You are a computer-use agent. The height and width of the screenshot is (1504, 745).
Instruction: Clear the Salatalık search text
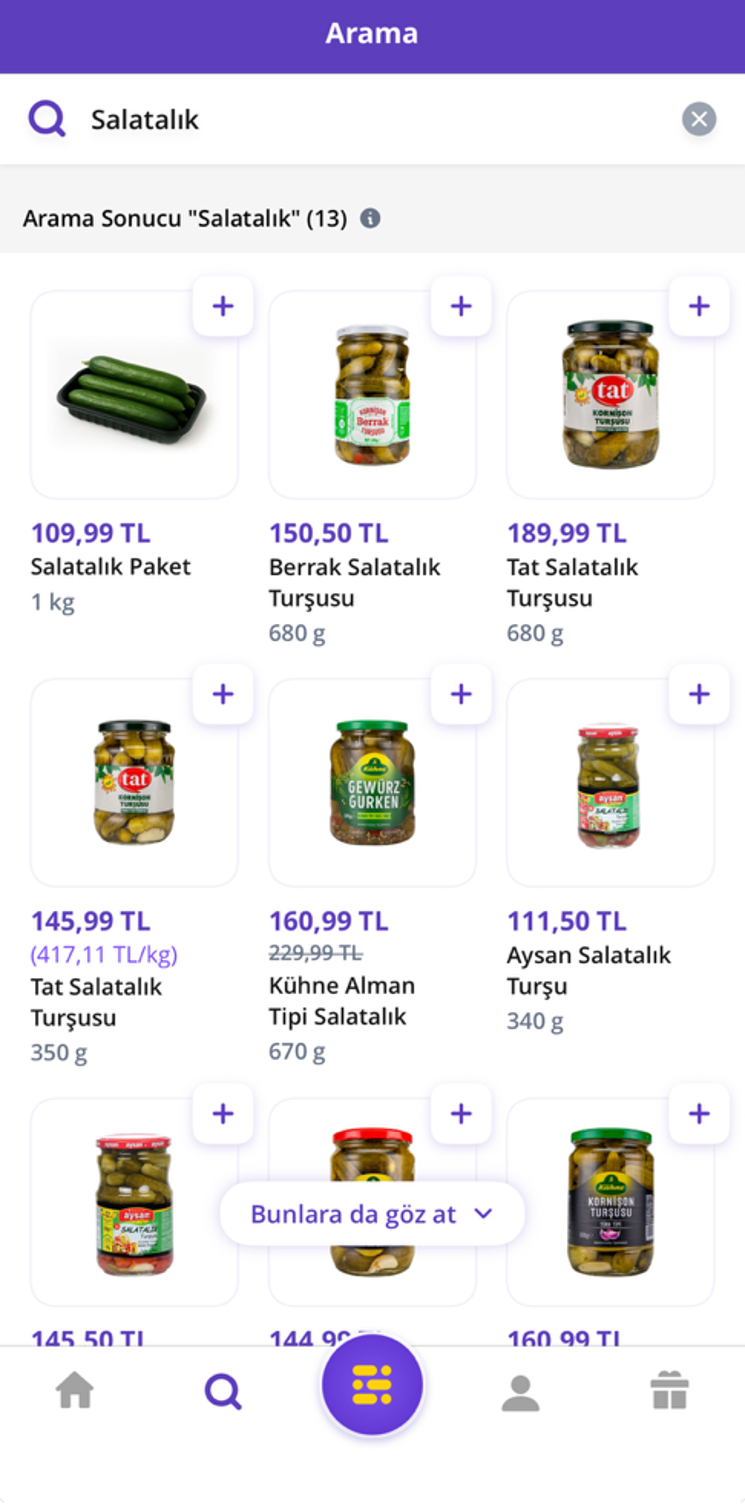pos(699,120)
